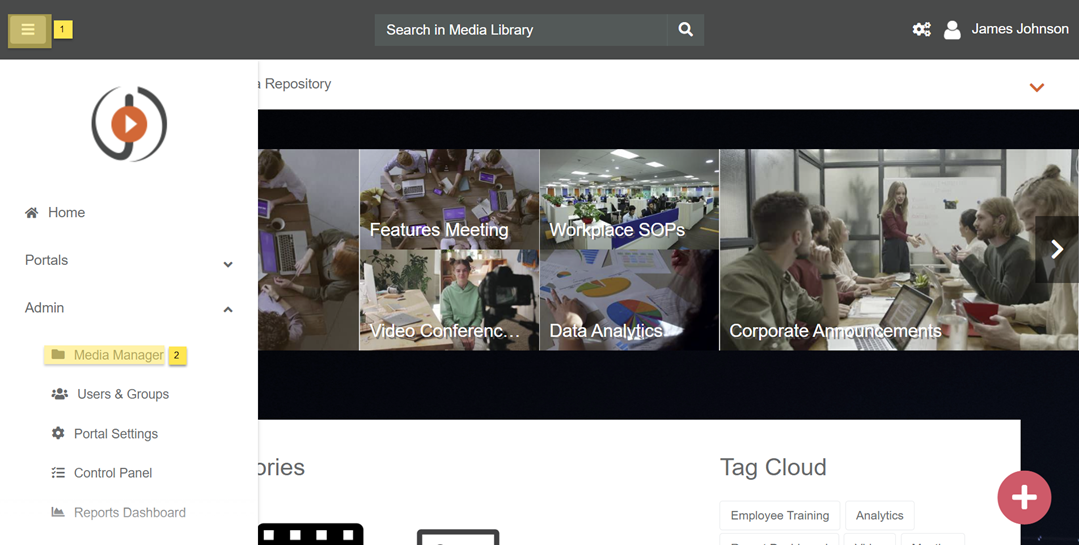Click the hamburger menu icon
Screen dimensions: 1079x545
[28, 30]
